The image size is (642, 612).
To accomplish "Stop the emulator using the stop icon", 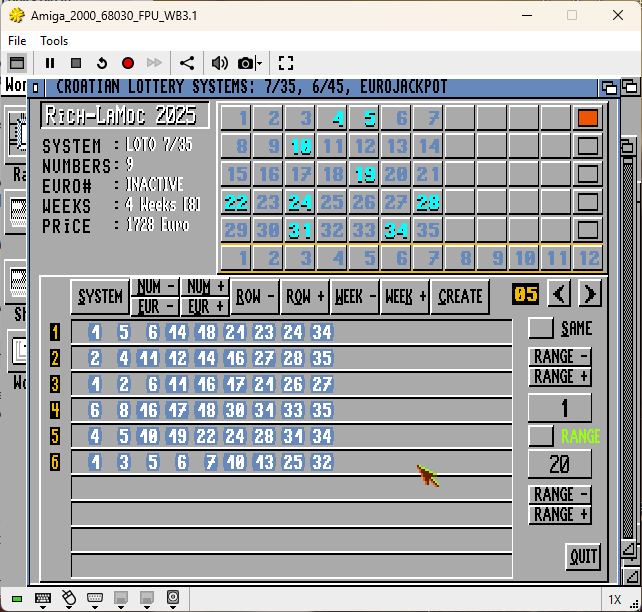I will point(76,63).
